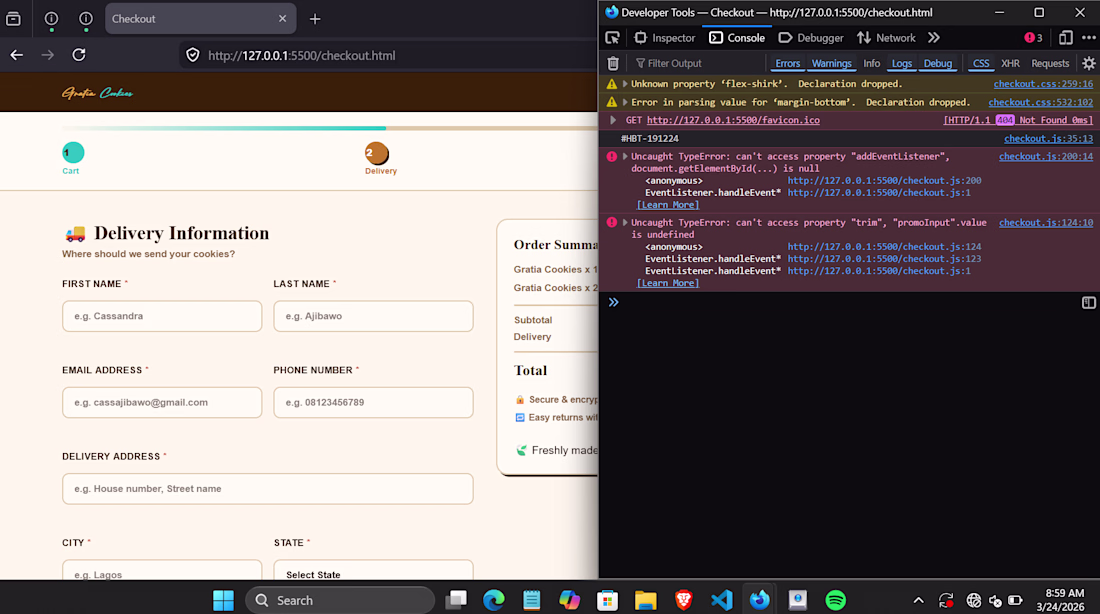This screenshot has height=614, width=1100.
Task: Toggle the Requests console filter
Action: pyautogui.click(x=1049, y=63)
